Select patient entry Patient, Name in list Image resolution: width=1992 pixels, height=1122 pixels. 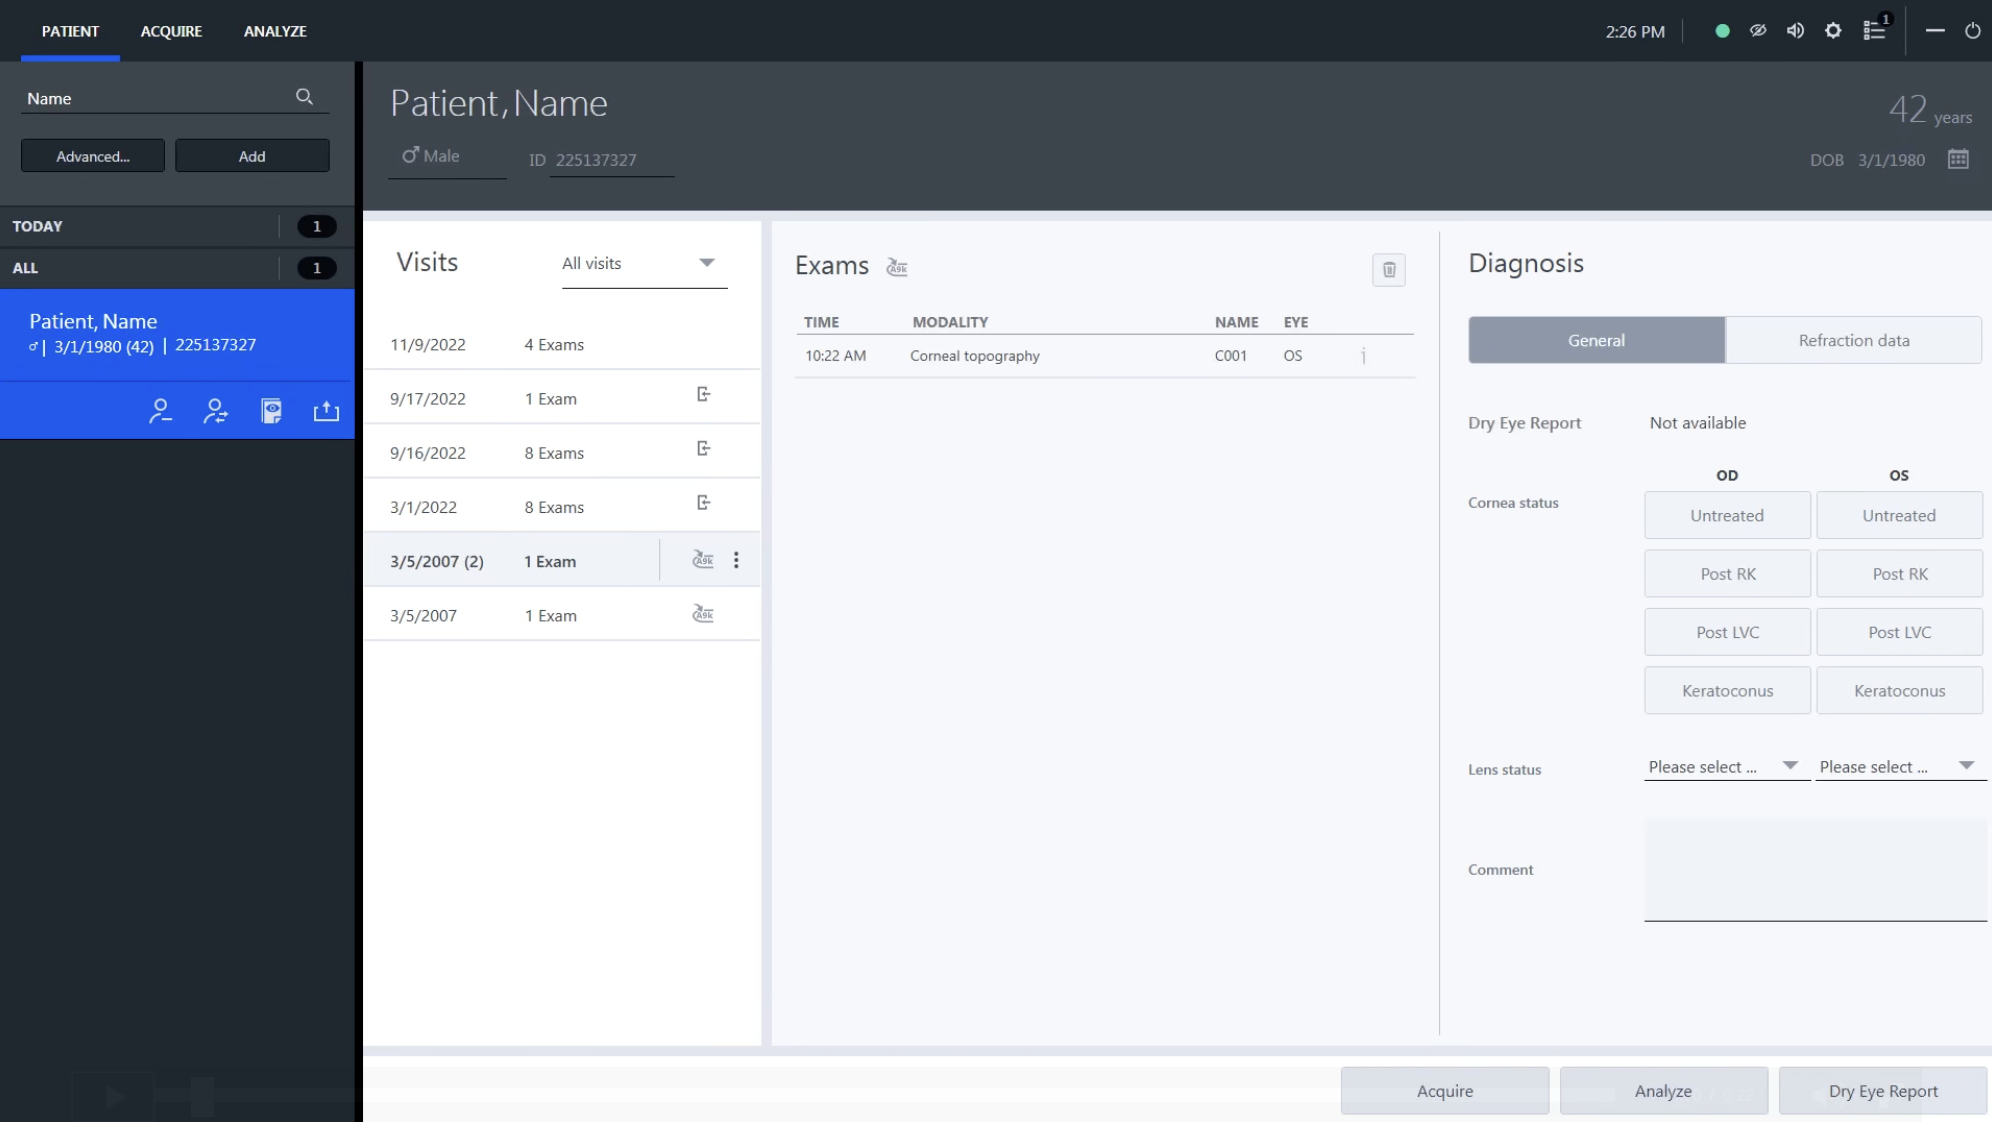point(177,334)
